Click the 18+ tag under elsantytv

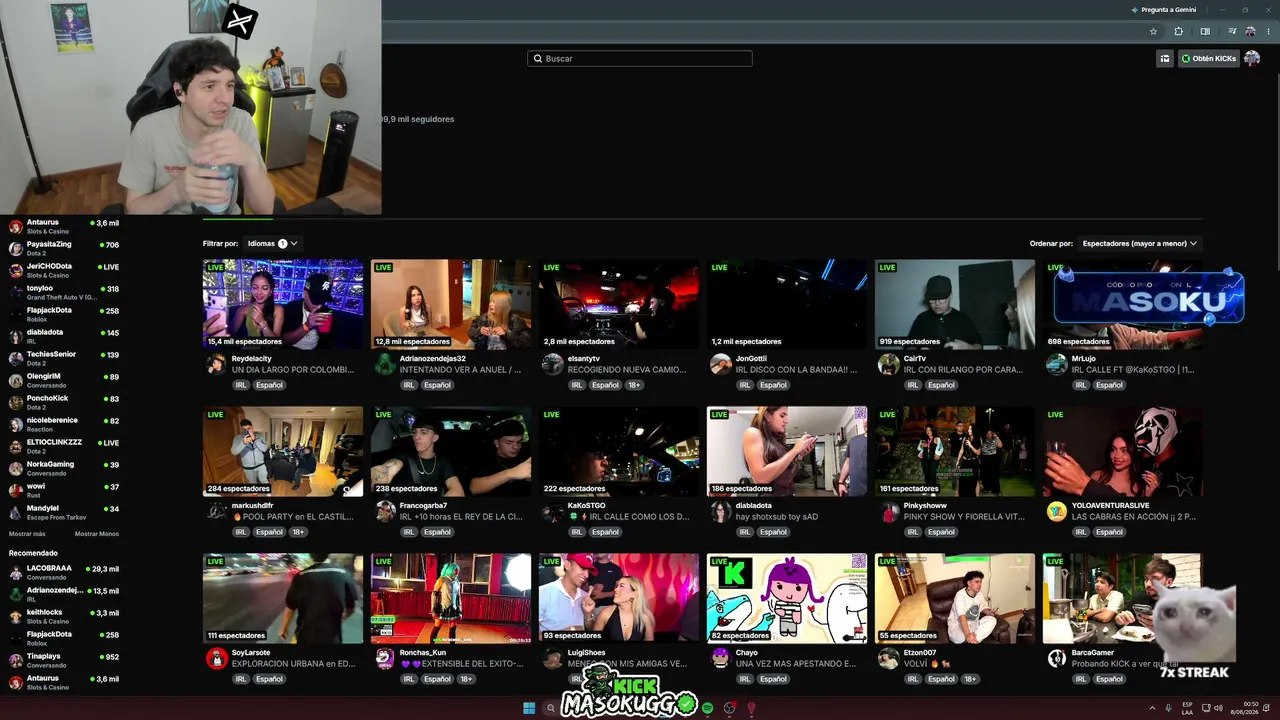pyautogui.click(x=634, y=385)
